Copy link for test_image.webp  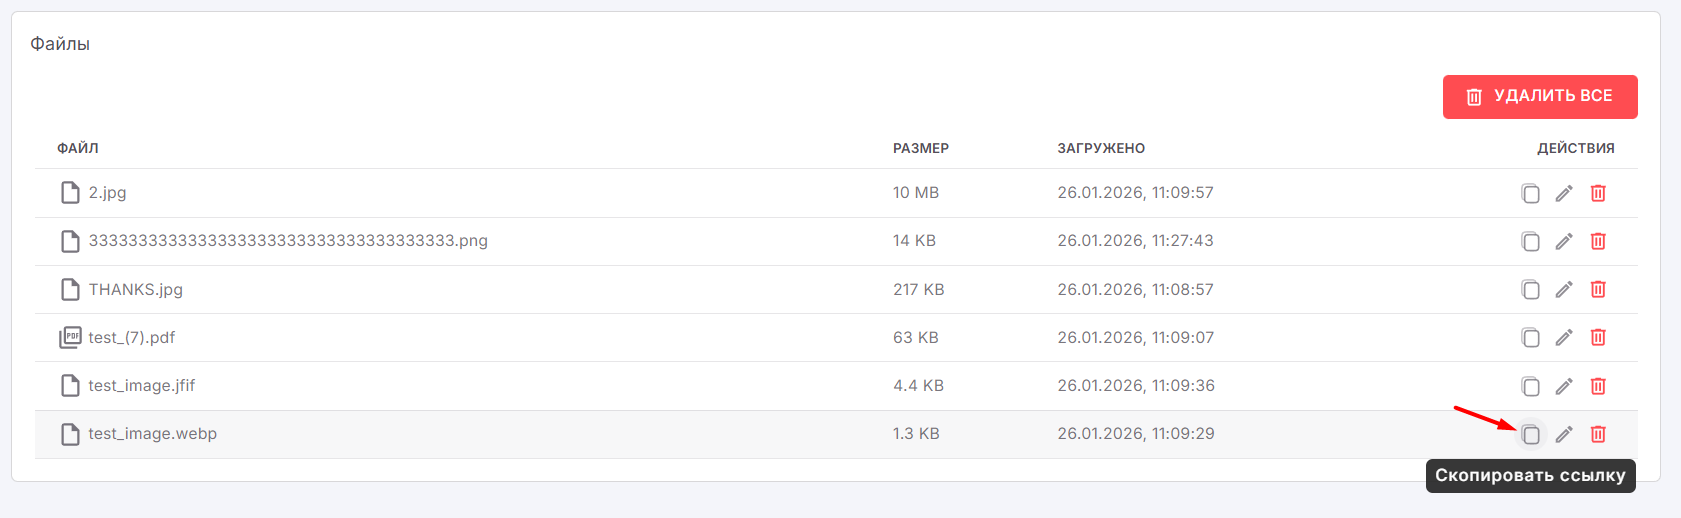tap(1530, 434)
